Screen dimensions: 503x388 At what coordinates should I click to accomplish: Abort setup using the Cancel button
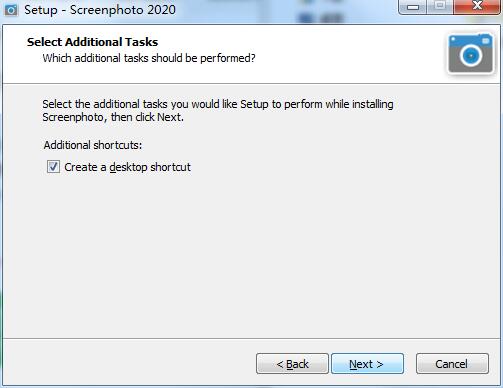tap(452, 364)
